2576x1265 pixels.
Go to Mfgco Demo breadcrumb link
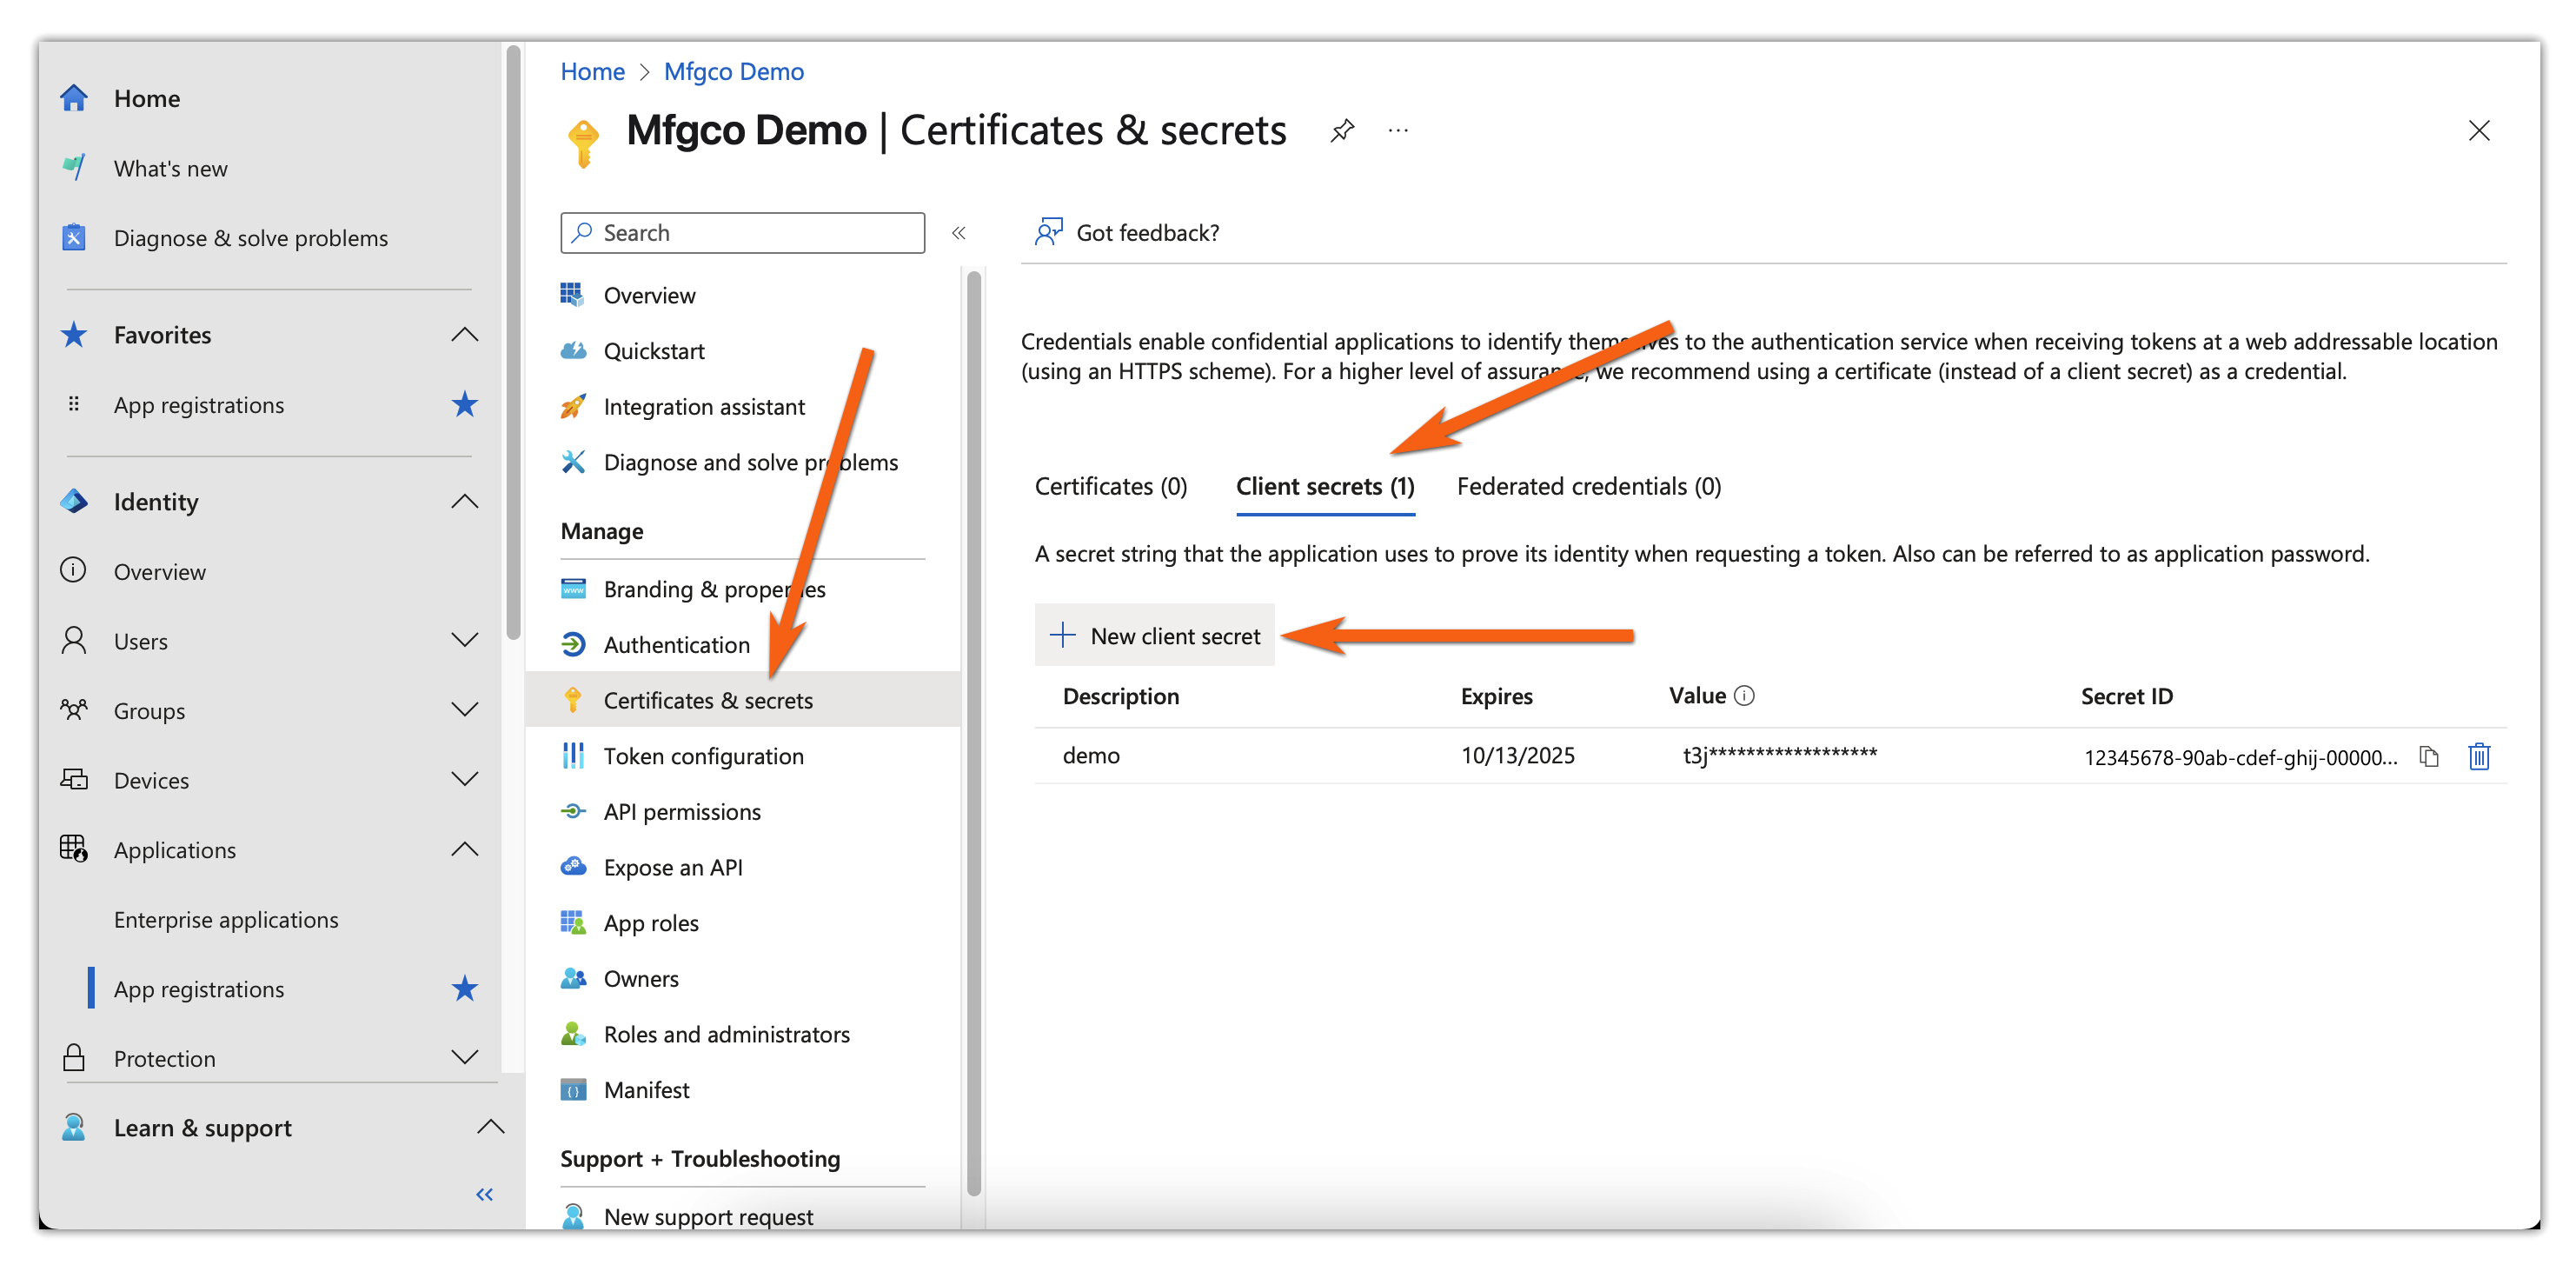click(733, 72)
